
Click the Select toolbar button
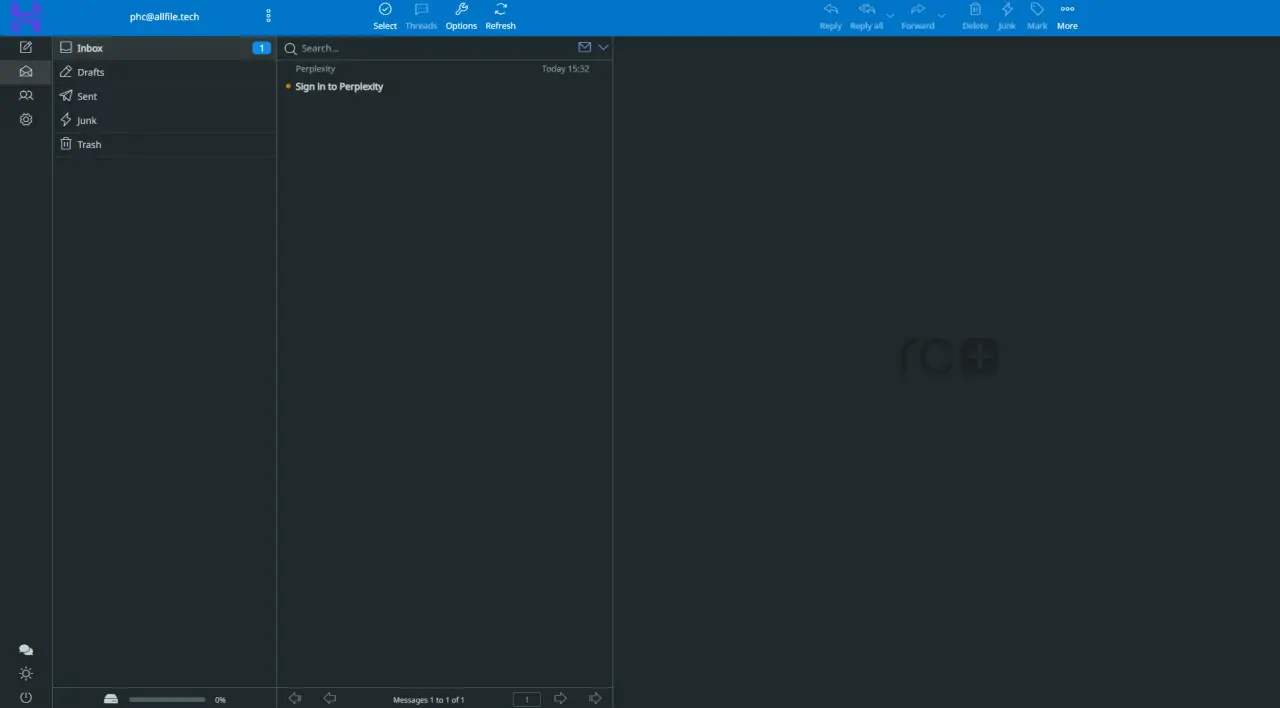[385, 16]
